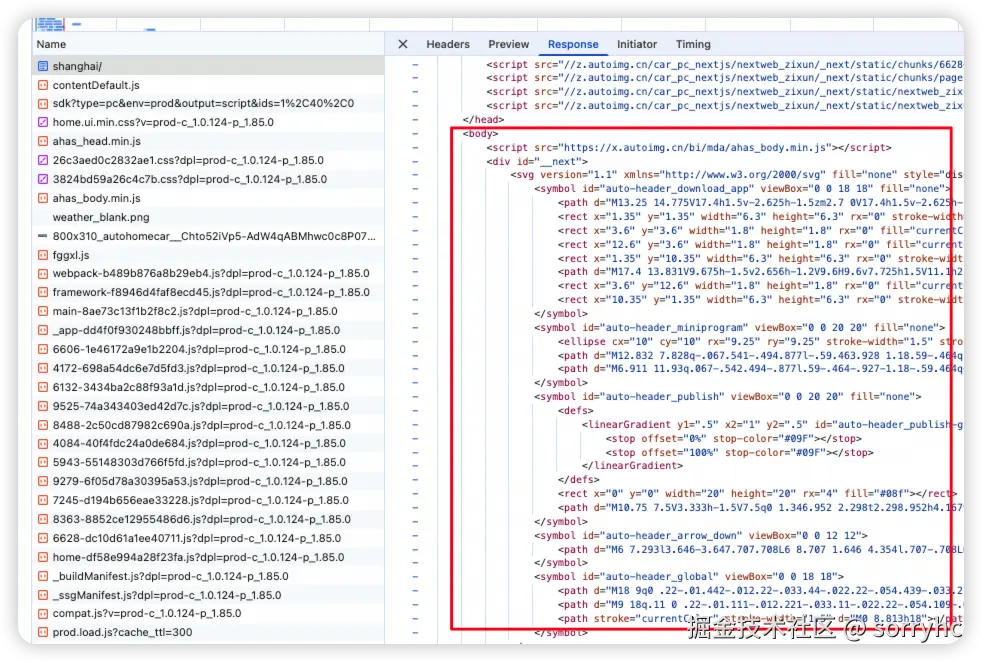Click the stylesheet icon beside 3824bd59a26c4c7b.css
Viewport: 982px width, 662px height.
(43, 179)
